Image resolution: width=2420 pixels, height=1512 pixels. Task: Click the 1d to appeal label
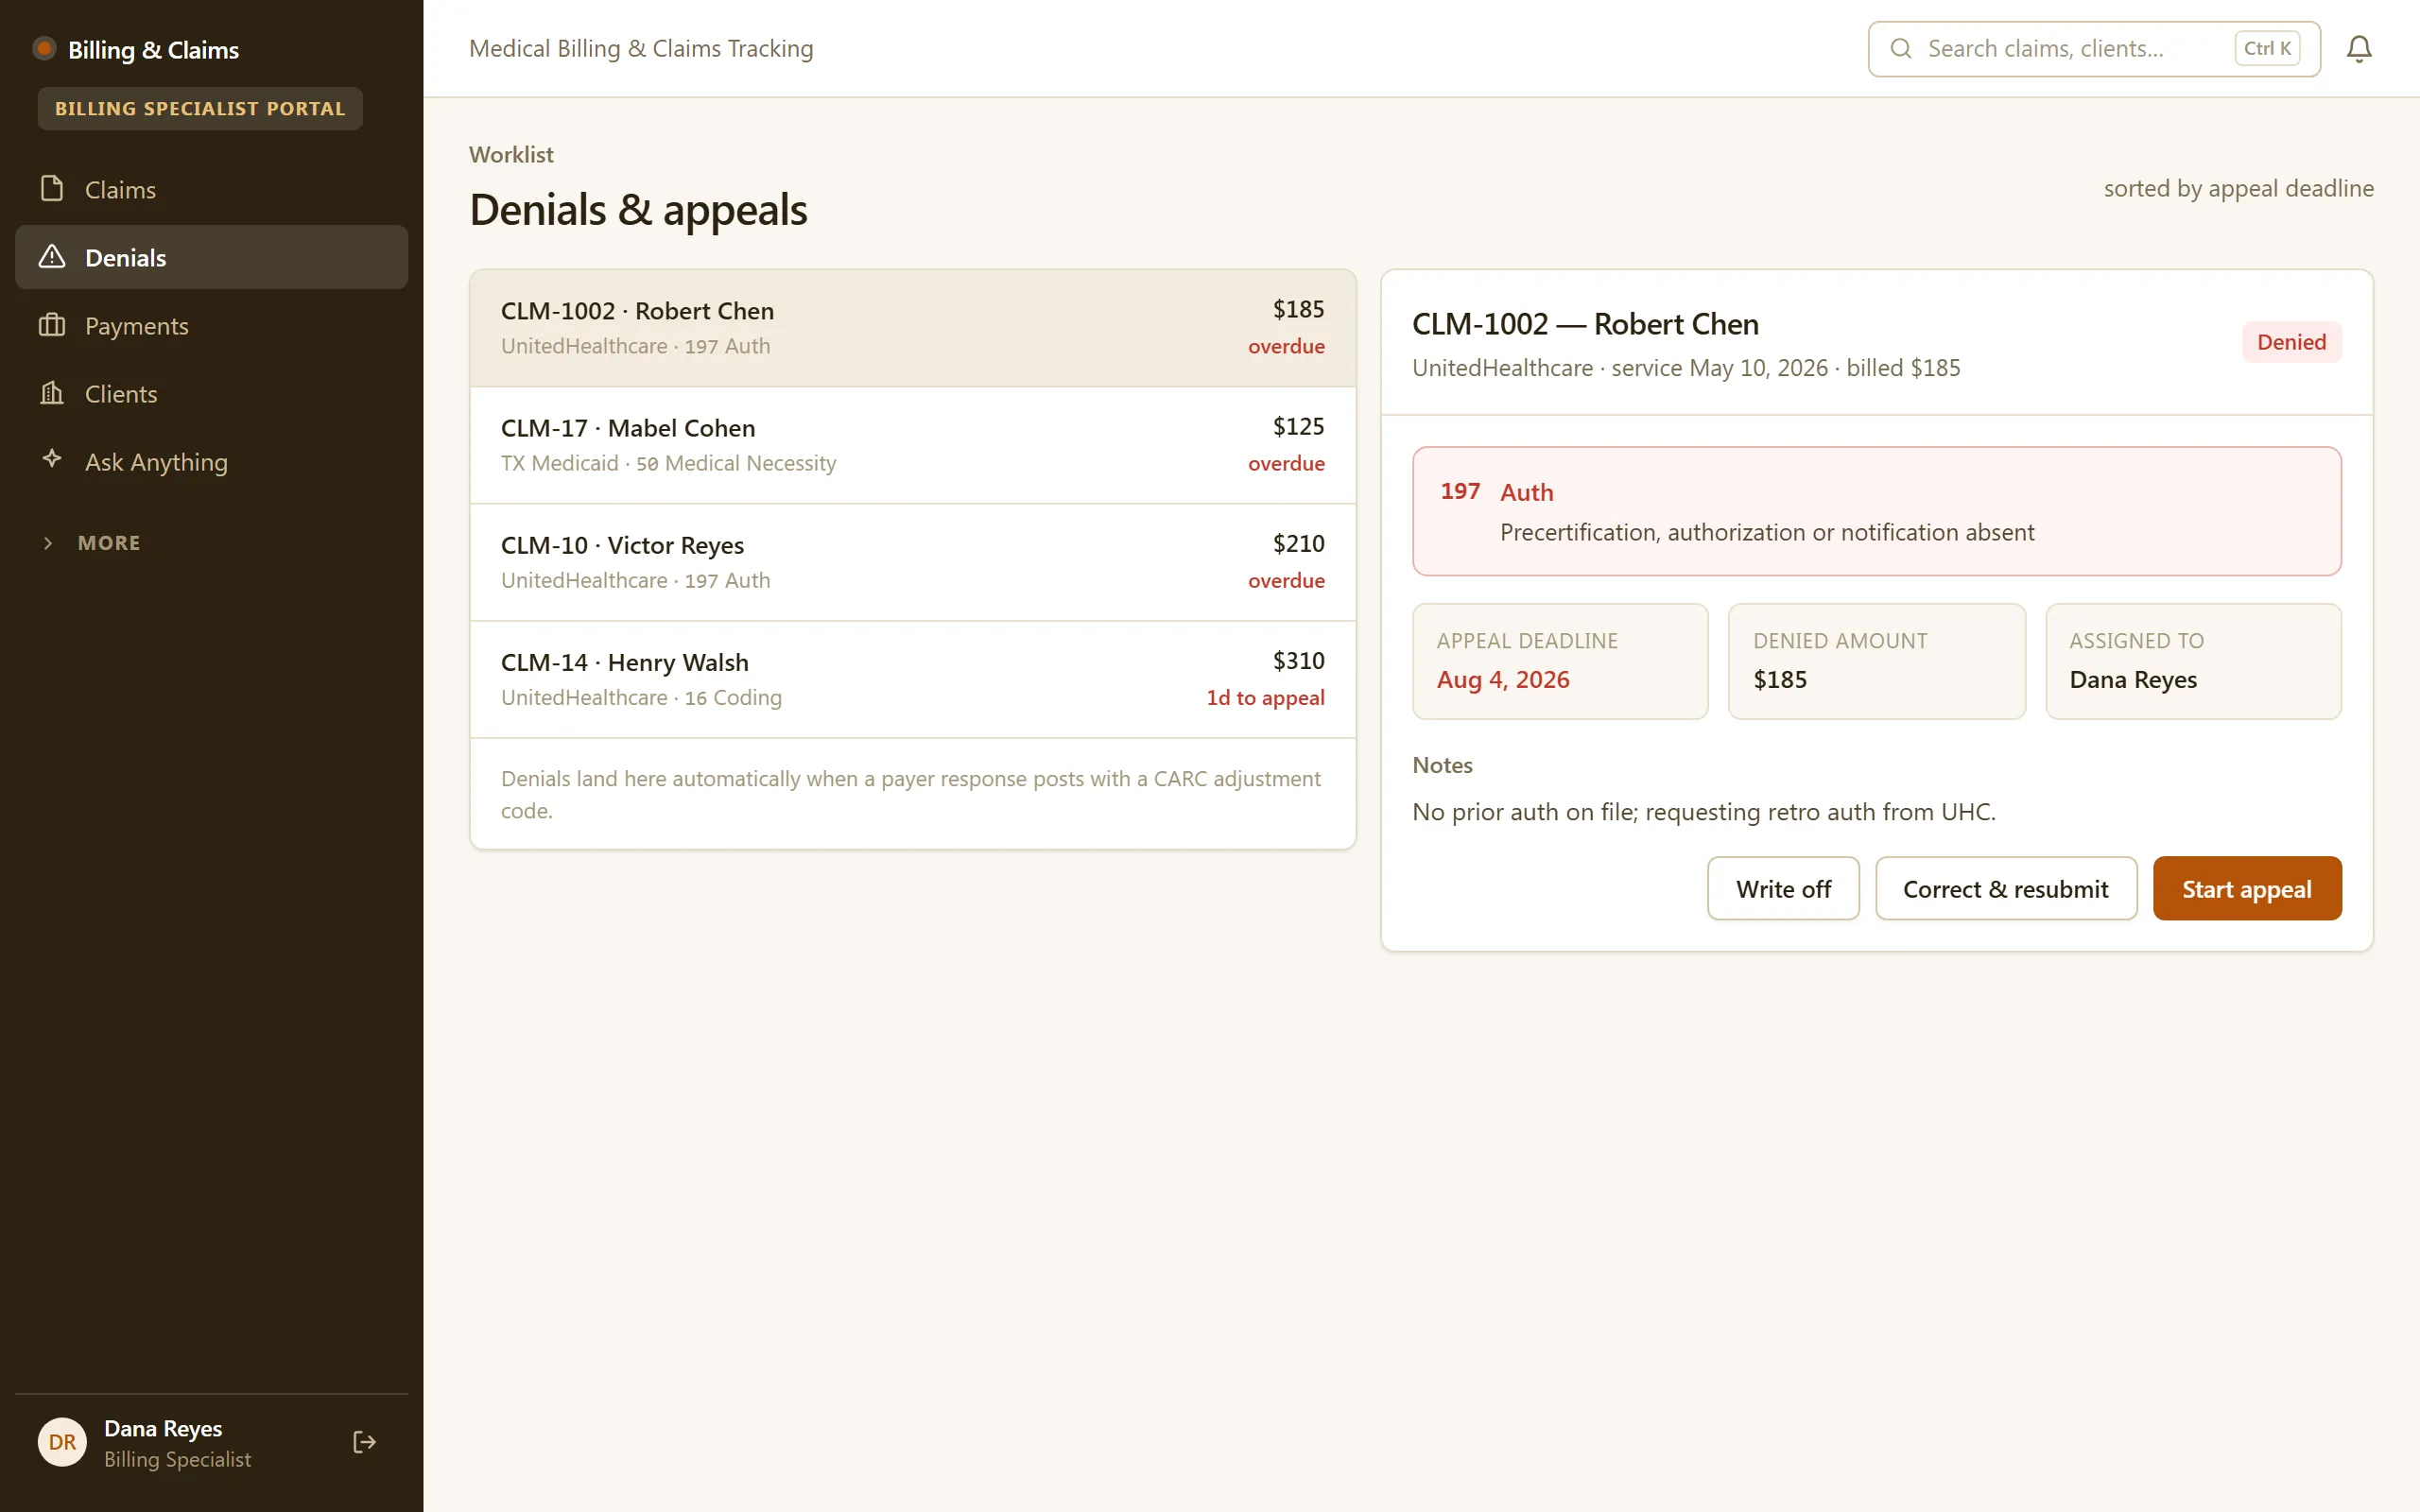(x=1265, y=698)
